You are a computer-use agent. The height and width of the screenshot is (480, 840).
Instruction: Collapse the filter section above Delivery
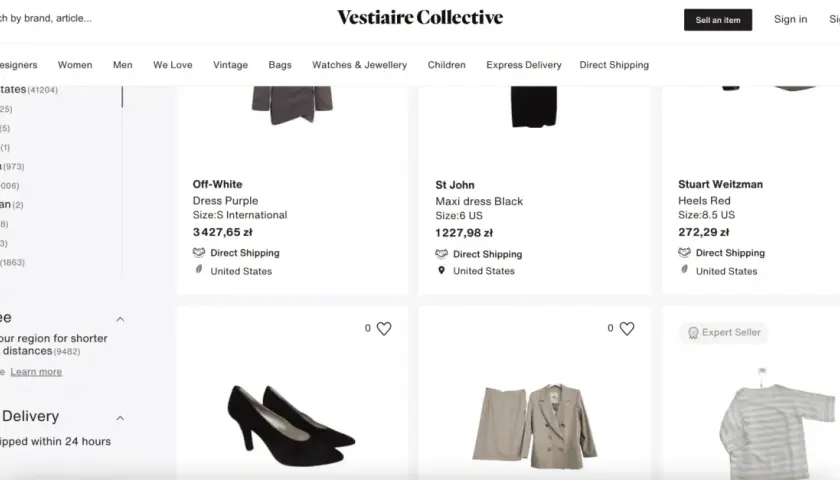120,319
